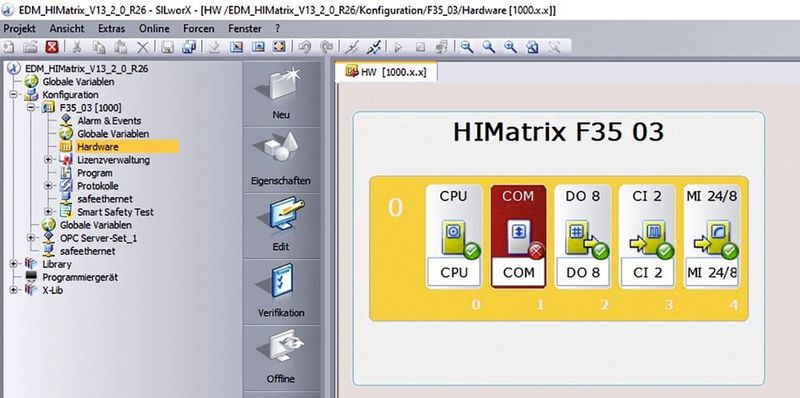Click the Offline action button
This screenshot has width=800, height=398.
(x=281, y=357)
